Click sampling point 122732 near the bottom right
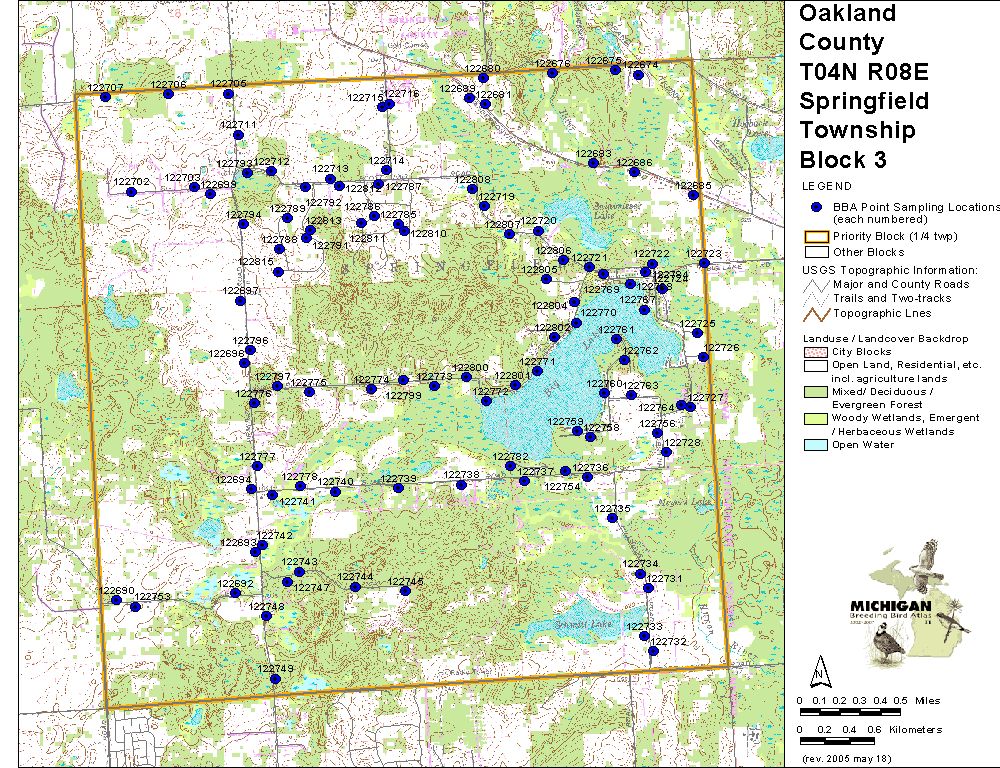This screenshot has height=768, width=1000. pyautogui.click(x=654, y=651)
